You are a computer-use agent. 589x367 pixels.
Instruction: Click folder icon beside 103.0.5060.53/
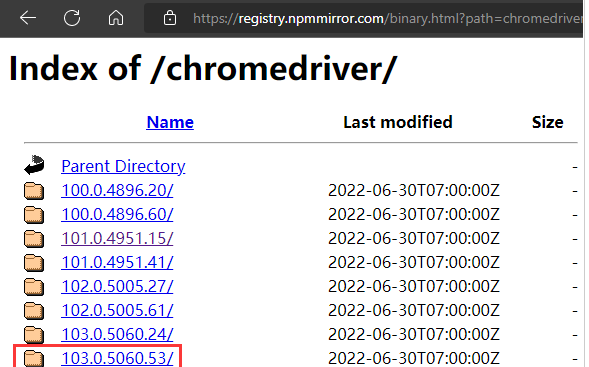point(34,358)
